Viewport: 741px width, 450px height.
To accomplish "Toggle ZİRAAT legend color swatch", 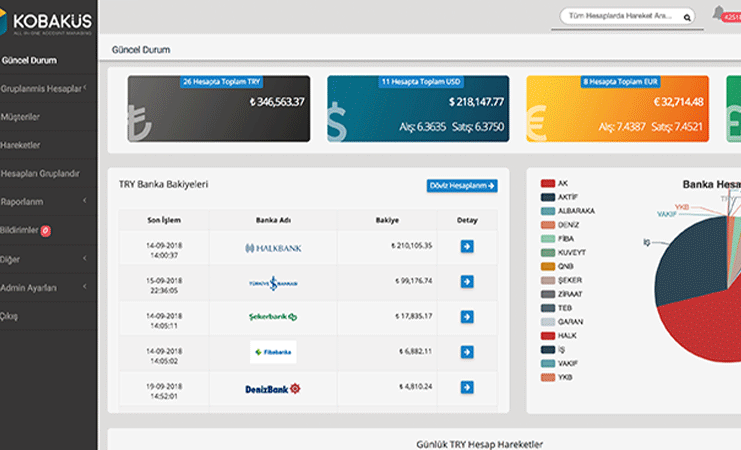I will click(548, 294).
